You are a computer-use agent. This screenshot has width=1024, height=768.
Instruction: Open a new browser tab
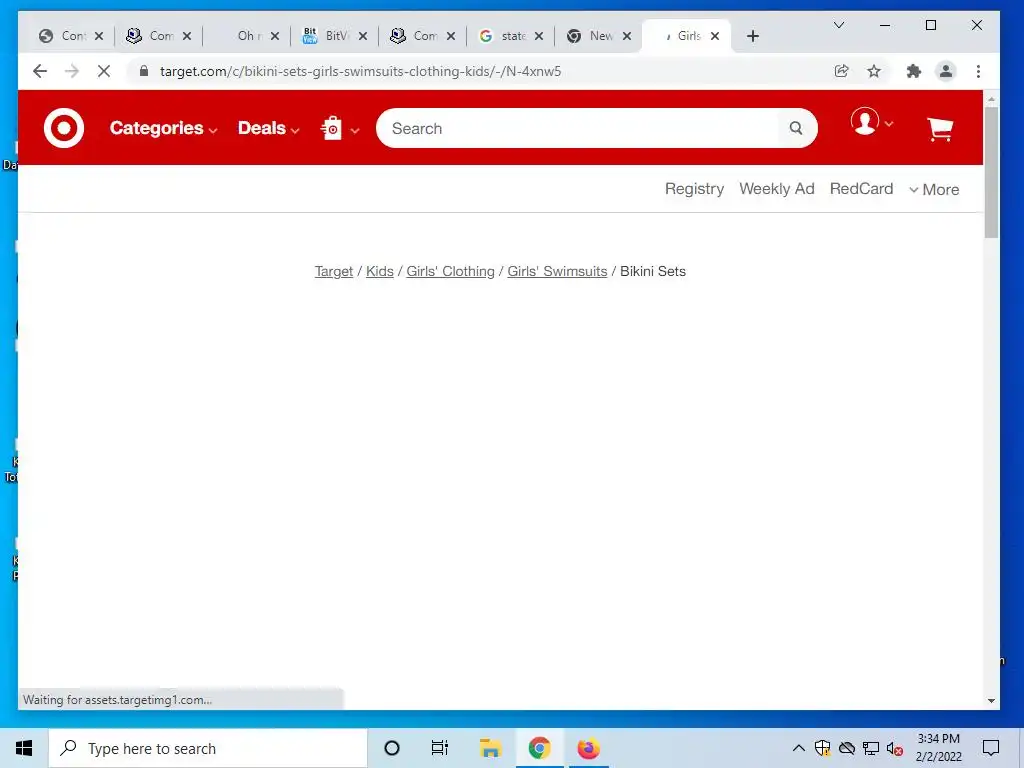[753, 36]
